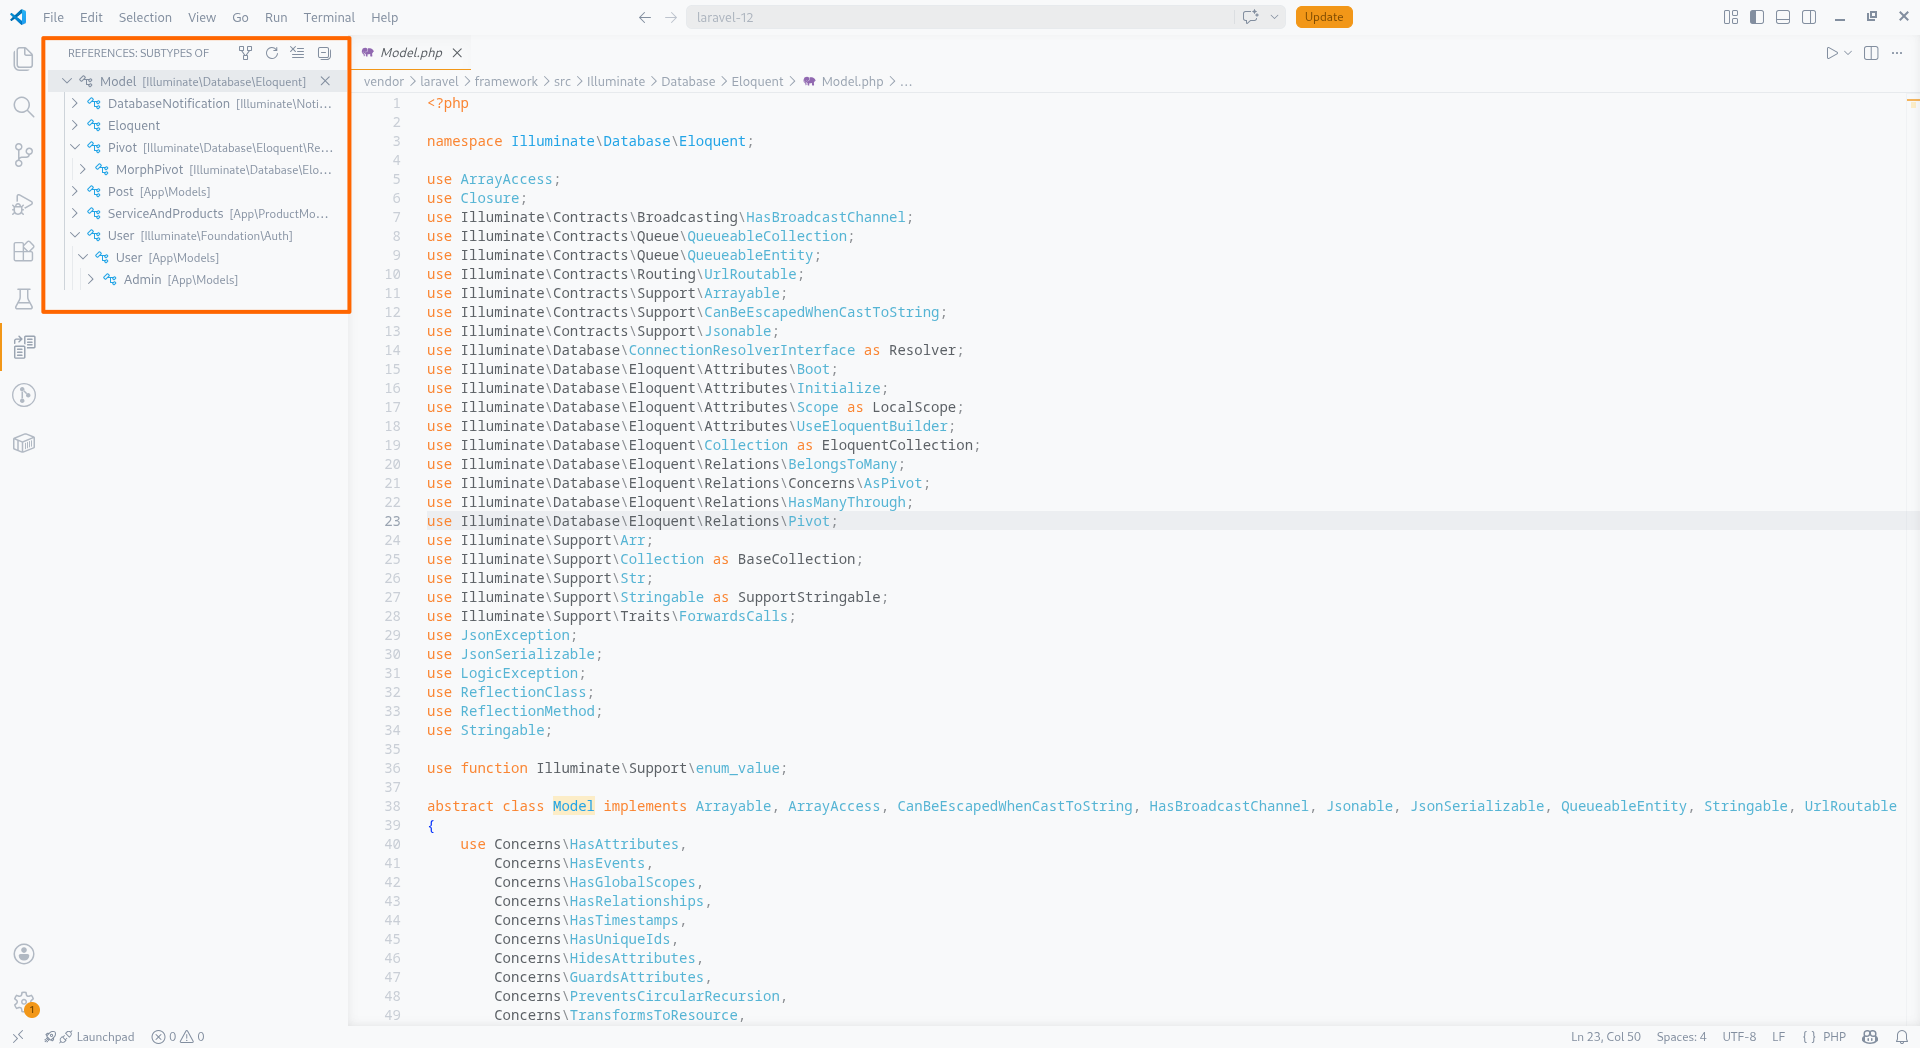
Task: Collapse the User Illuminate\Foundation\Auth node
Action: [x=75, y=235]
